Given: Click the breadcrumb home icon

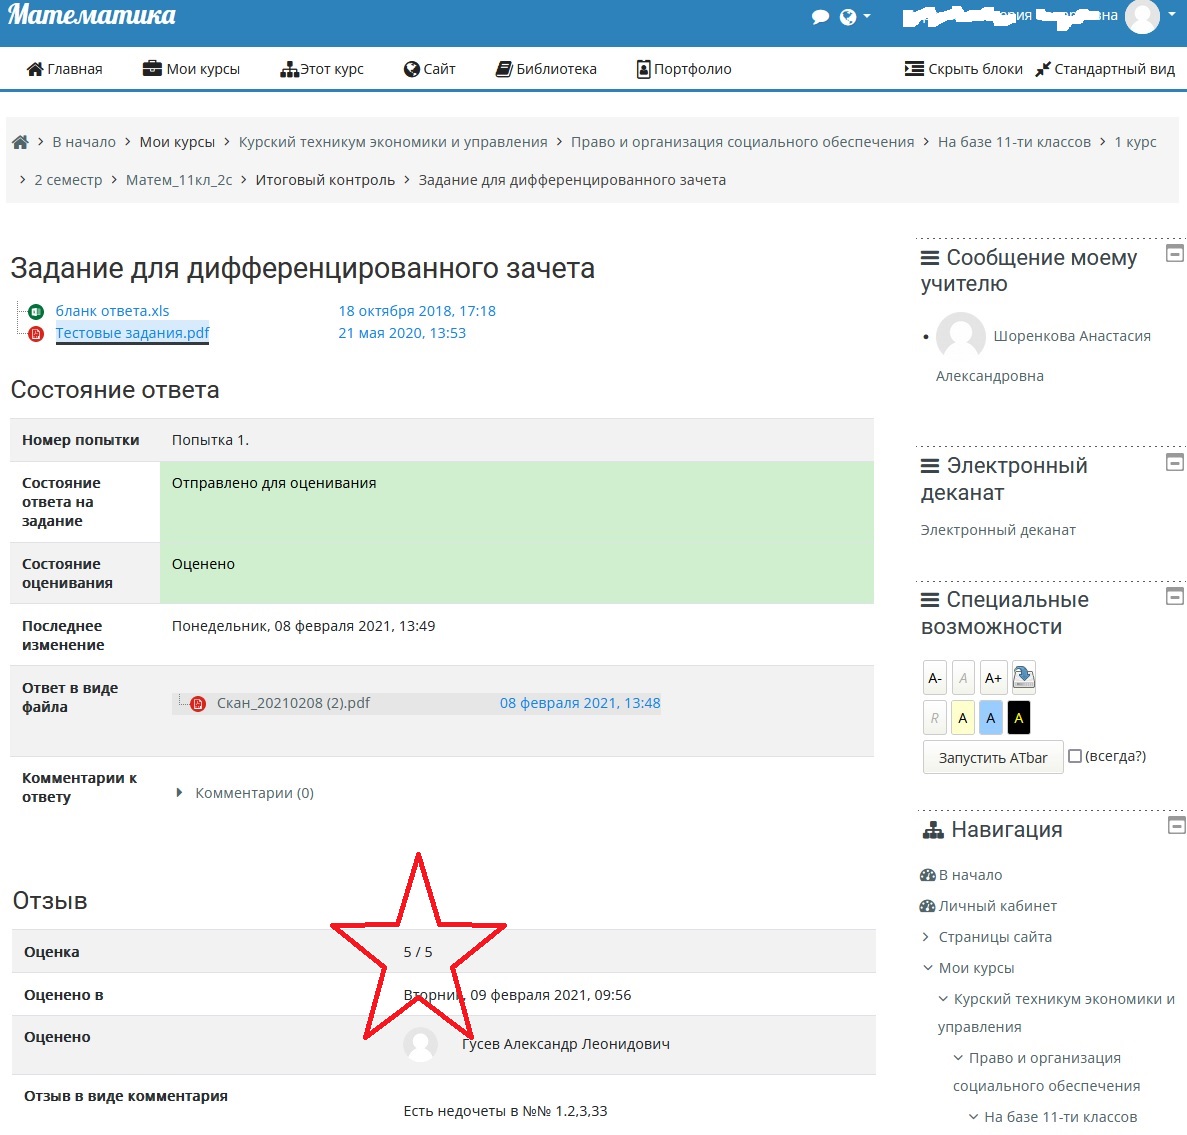Looking at the screenshot, I should point(20,142).
